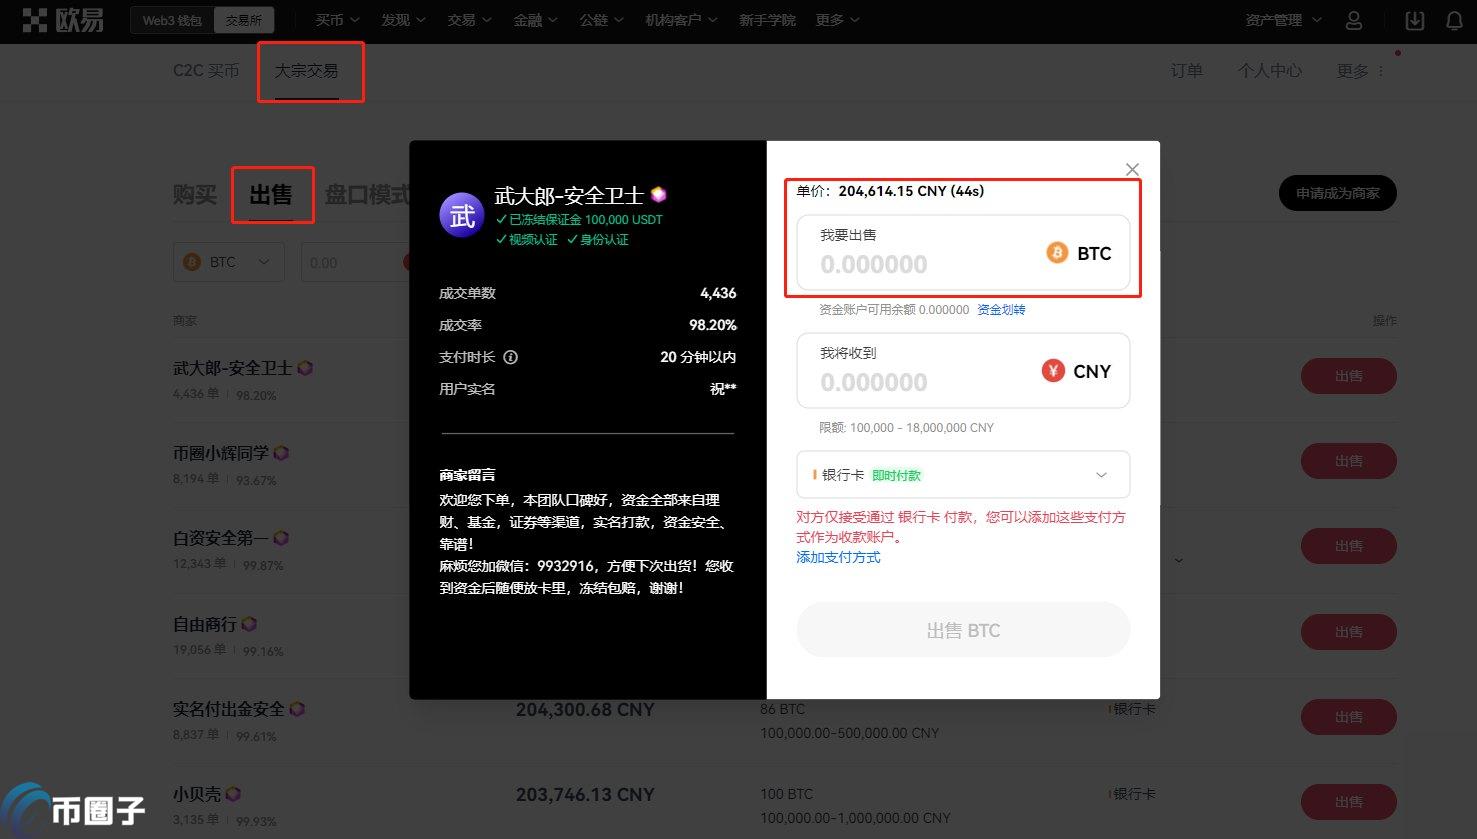Switch to 交易所 mode
Image resolution: width=1477 pixels, height=839 pixels.
[x=243, y=20]
